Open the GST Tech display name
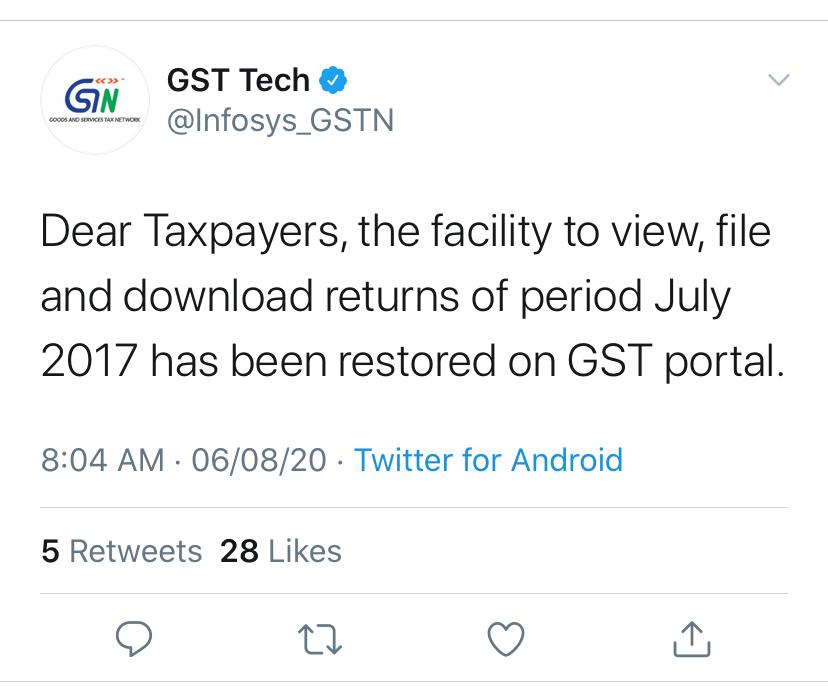828x686 pixels. tap(238, 79)
